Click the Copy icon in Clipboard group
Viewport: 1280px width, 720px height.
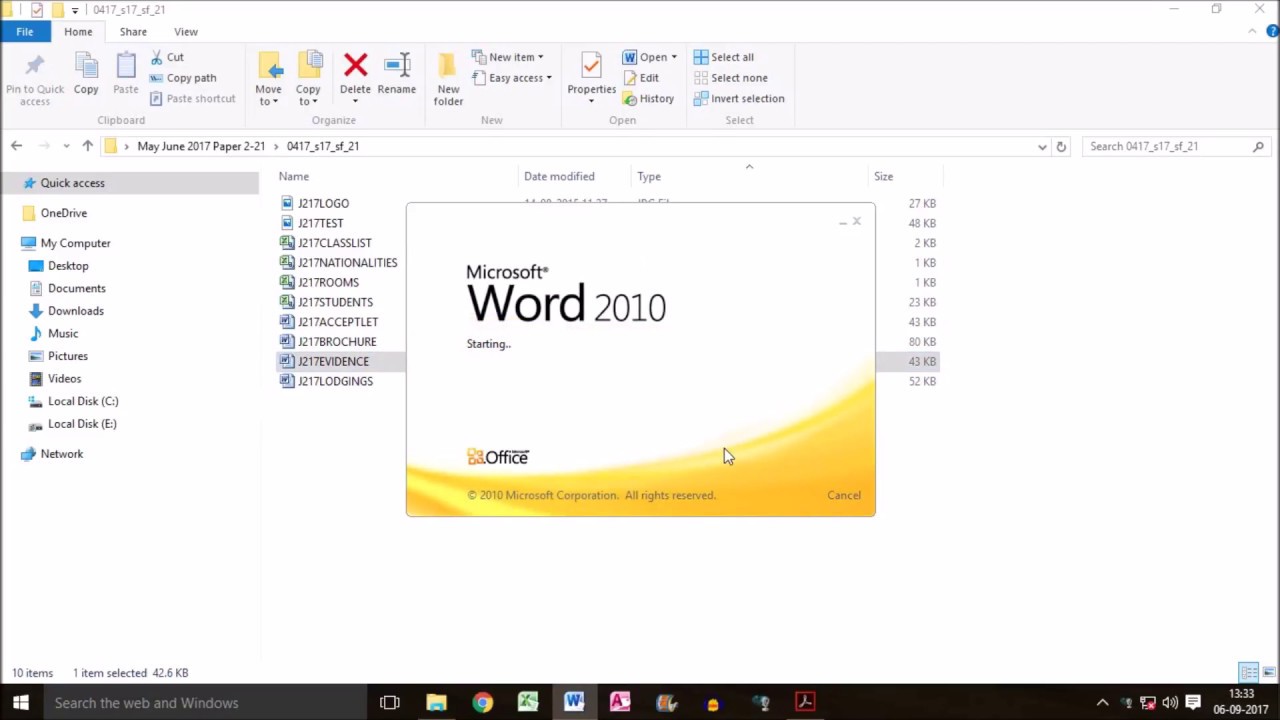86,67
